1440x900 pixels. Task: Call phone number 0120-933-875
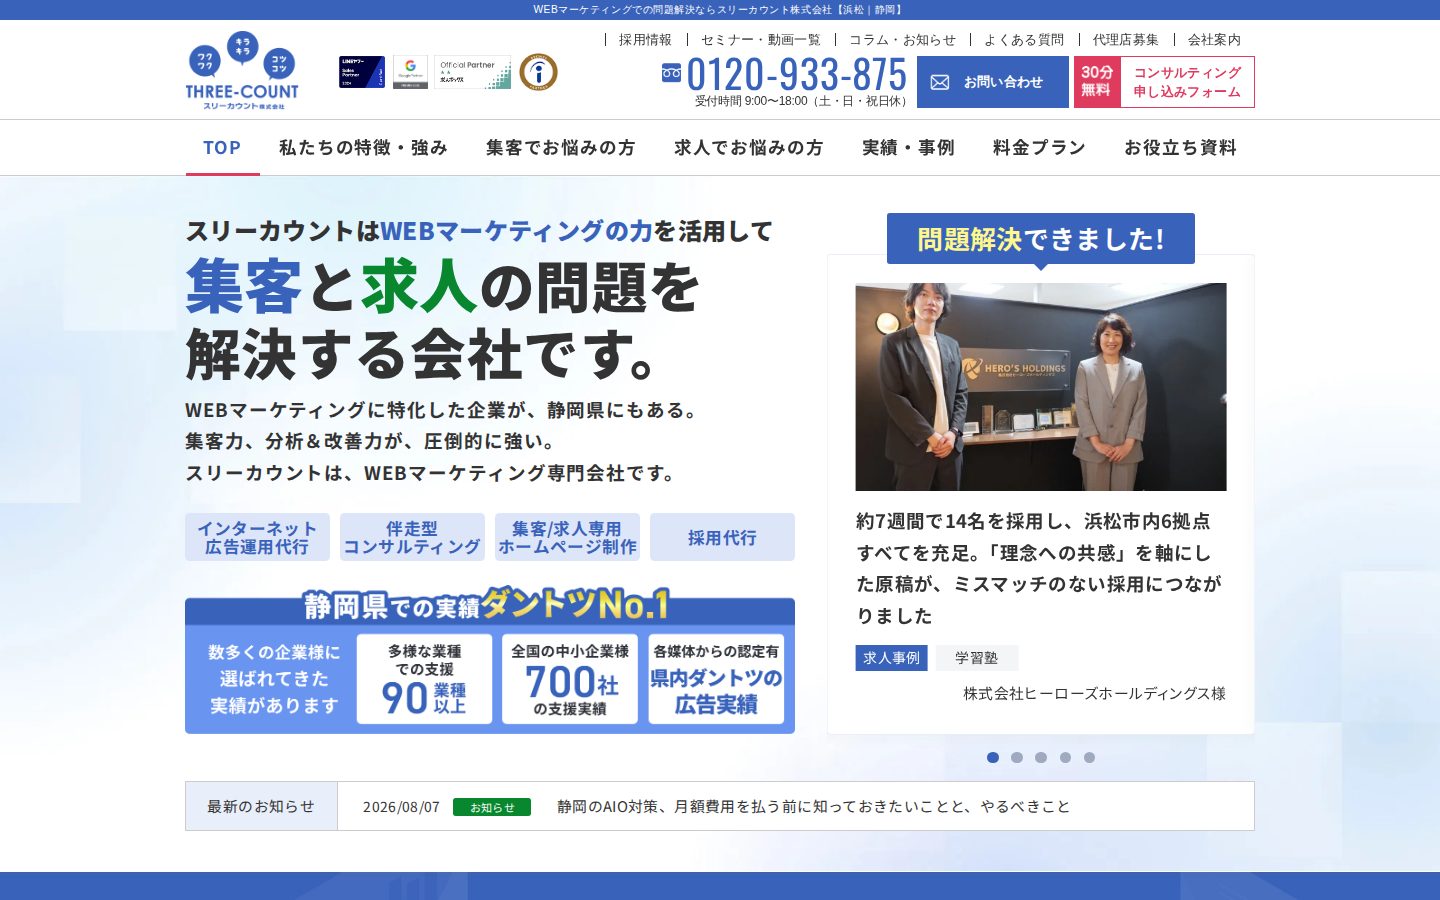pyautogui.click(x=796, y=75)
